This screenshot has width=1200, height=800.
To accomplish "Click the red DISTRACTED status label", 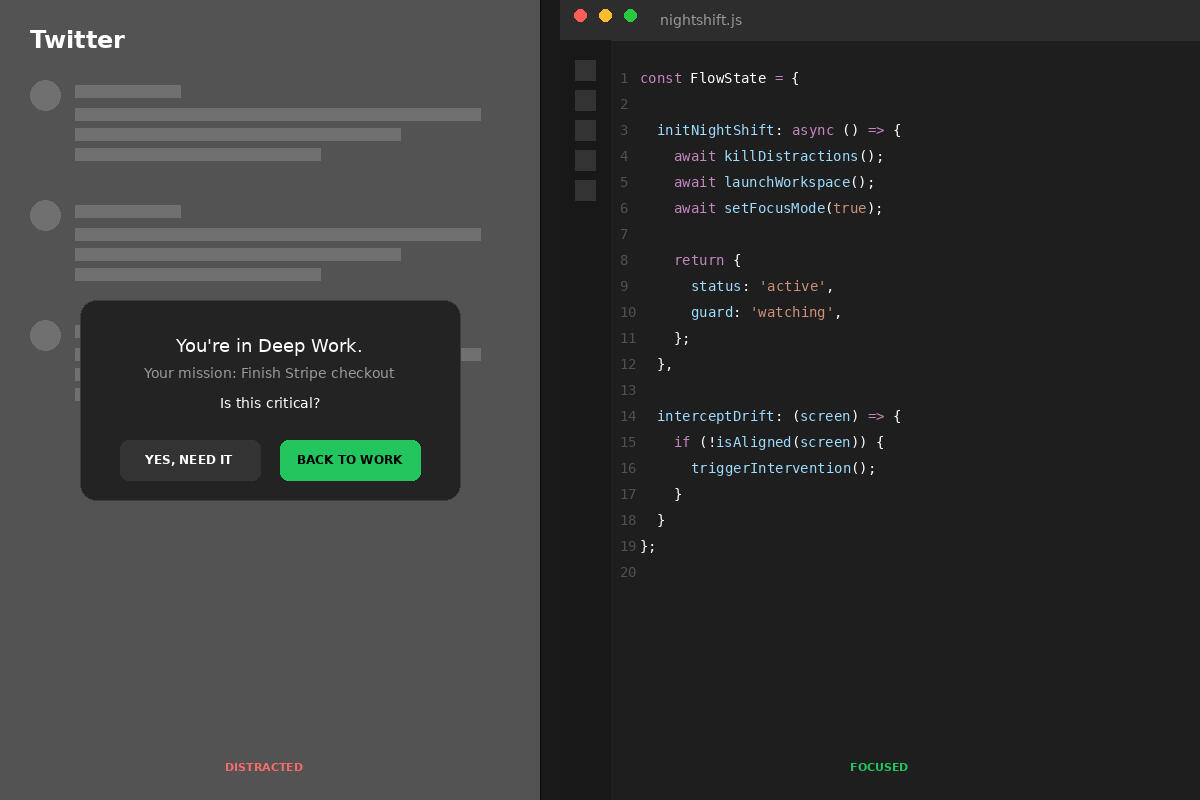I will coord(263,767).
